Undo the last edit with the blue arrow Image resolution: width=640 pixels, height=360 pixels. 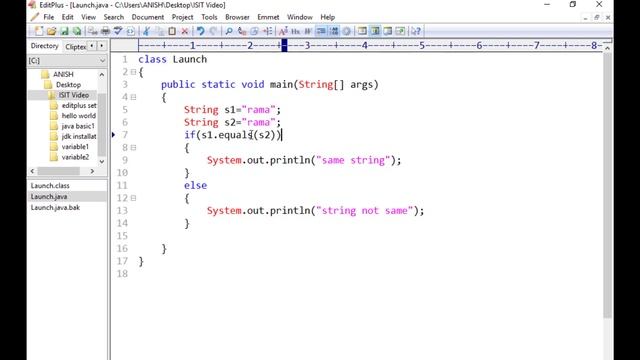coord(200,31)
